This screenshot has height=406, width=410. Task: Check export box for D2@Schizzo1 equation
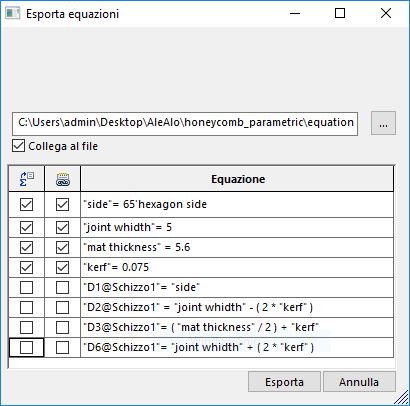click(26, 308)
